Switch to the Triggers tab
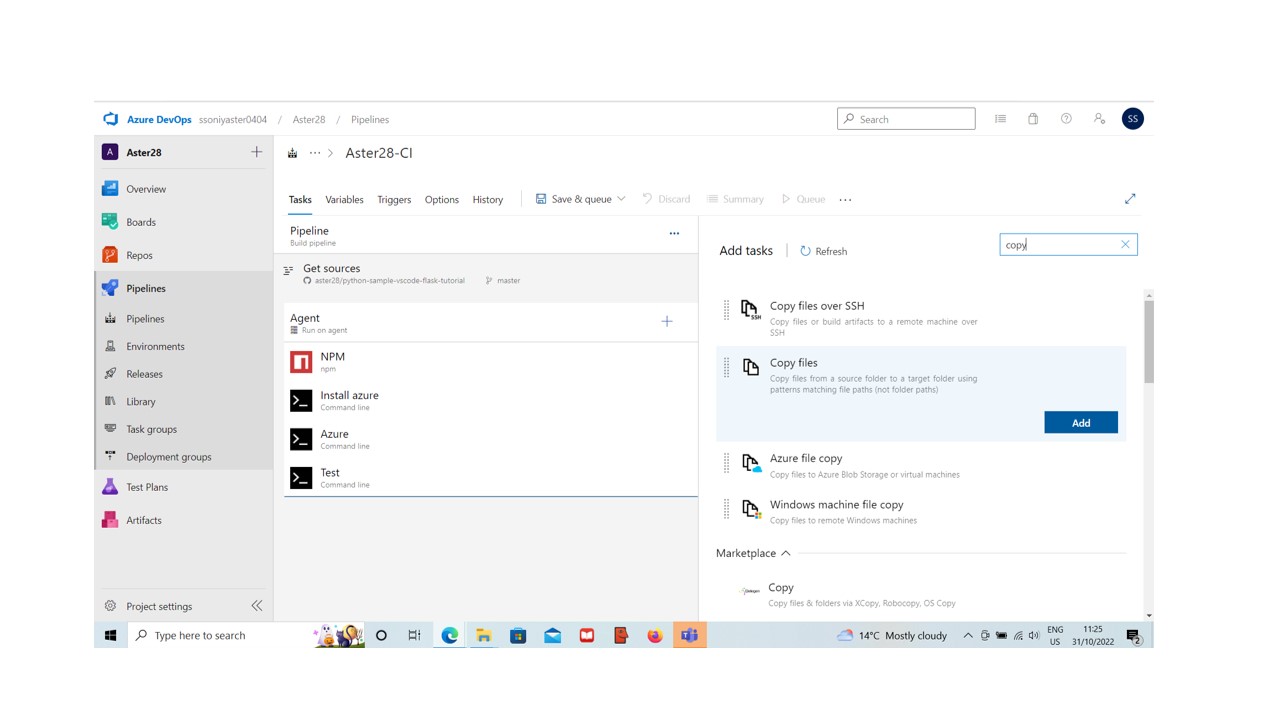1280x720 pixels. tap(394, 200)
